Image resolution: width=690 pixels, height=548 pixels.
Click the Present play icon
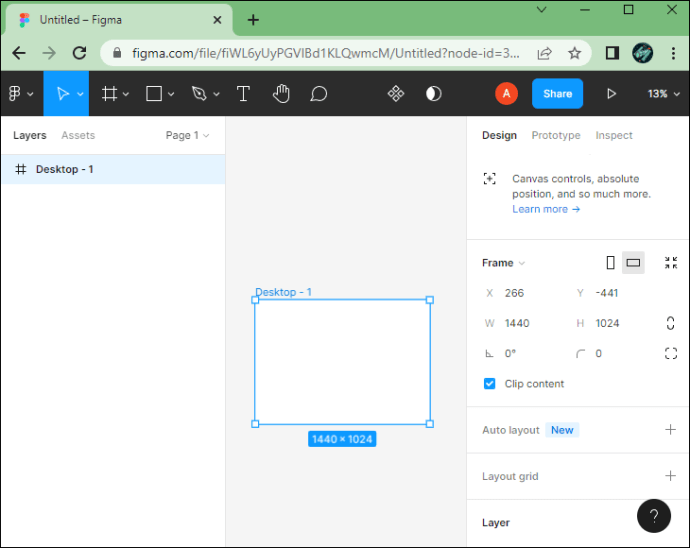[611, 93]
